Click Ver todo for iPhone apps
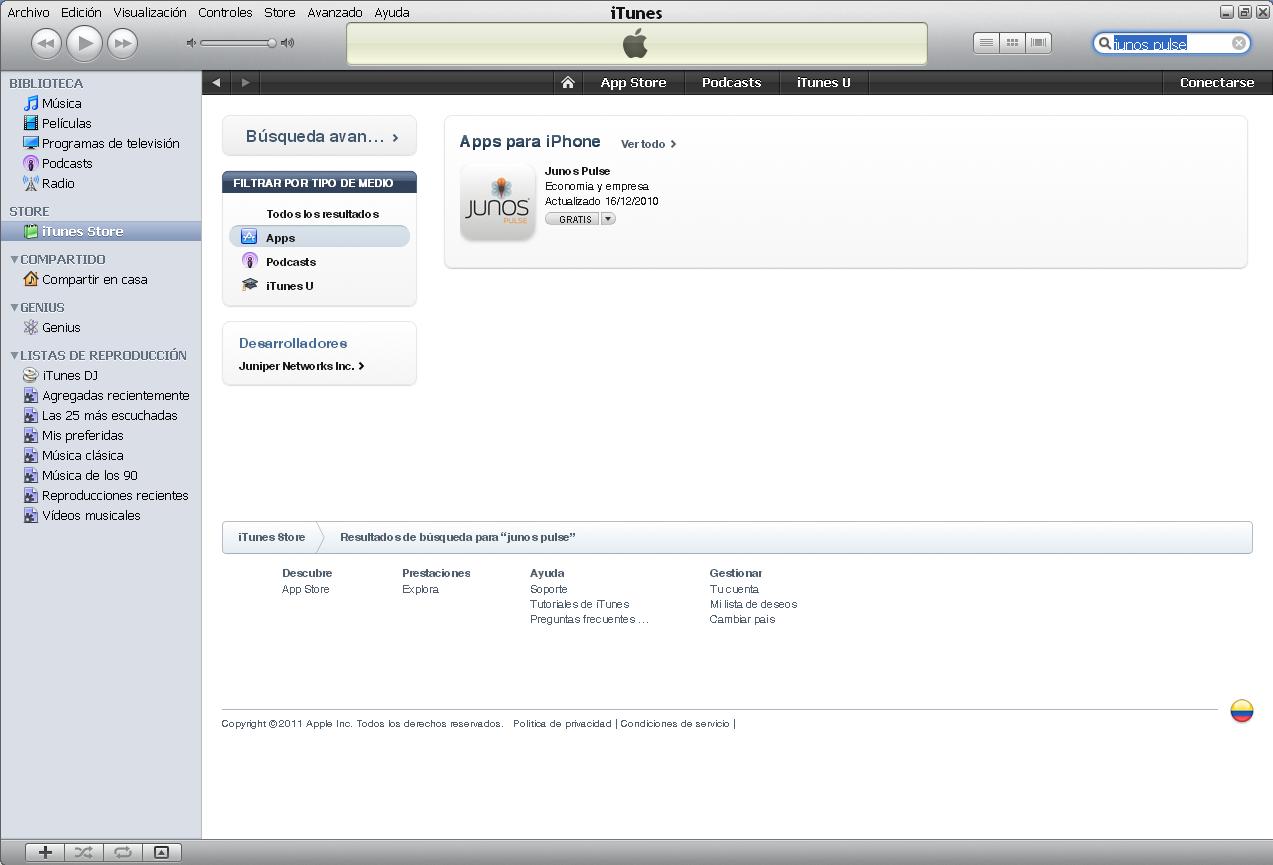 pos(648,144)
